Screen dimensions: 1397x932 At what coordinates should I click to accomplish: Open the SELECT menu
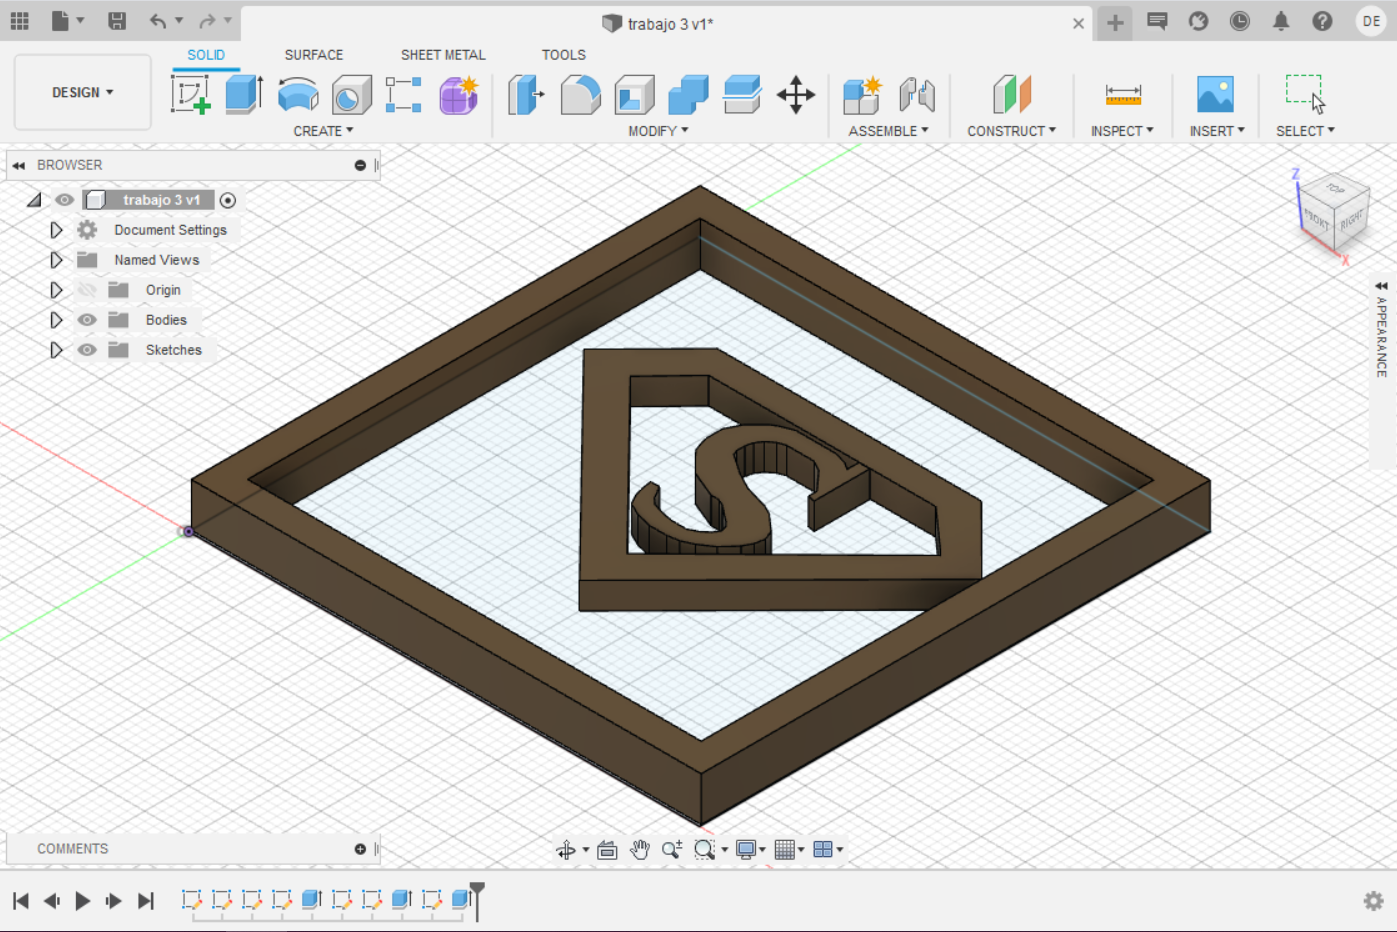pos(1305,131)
